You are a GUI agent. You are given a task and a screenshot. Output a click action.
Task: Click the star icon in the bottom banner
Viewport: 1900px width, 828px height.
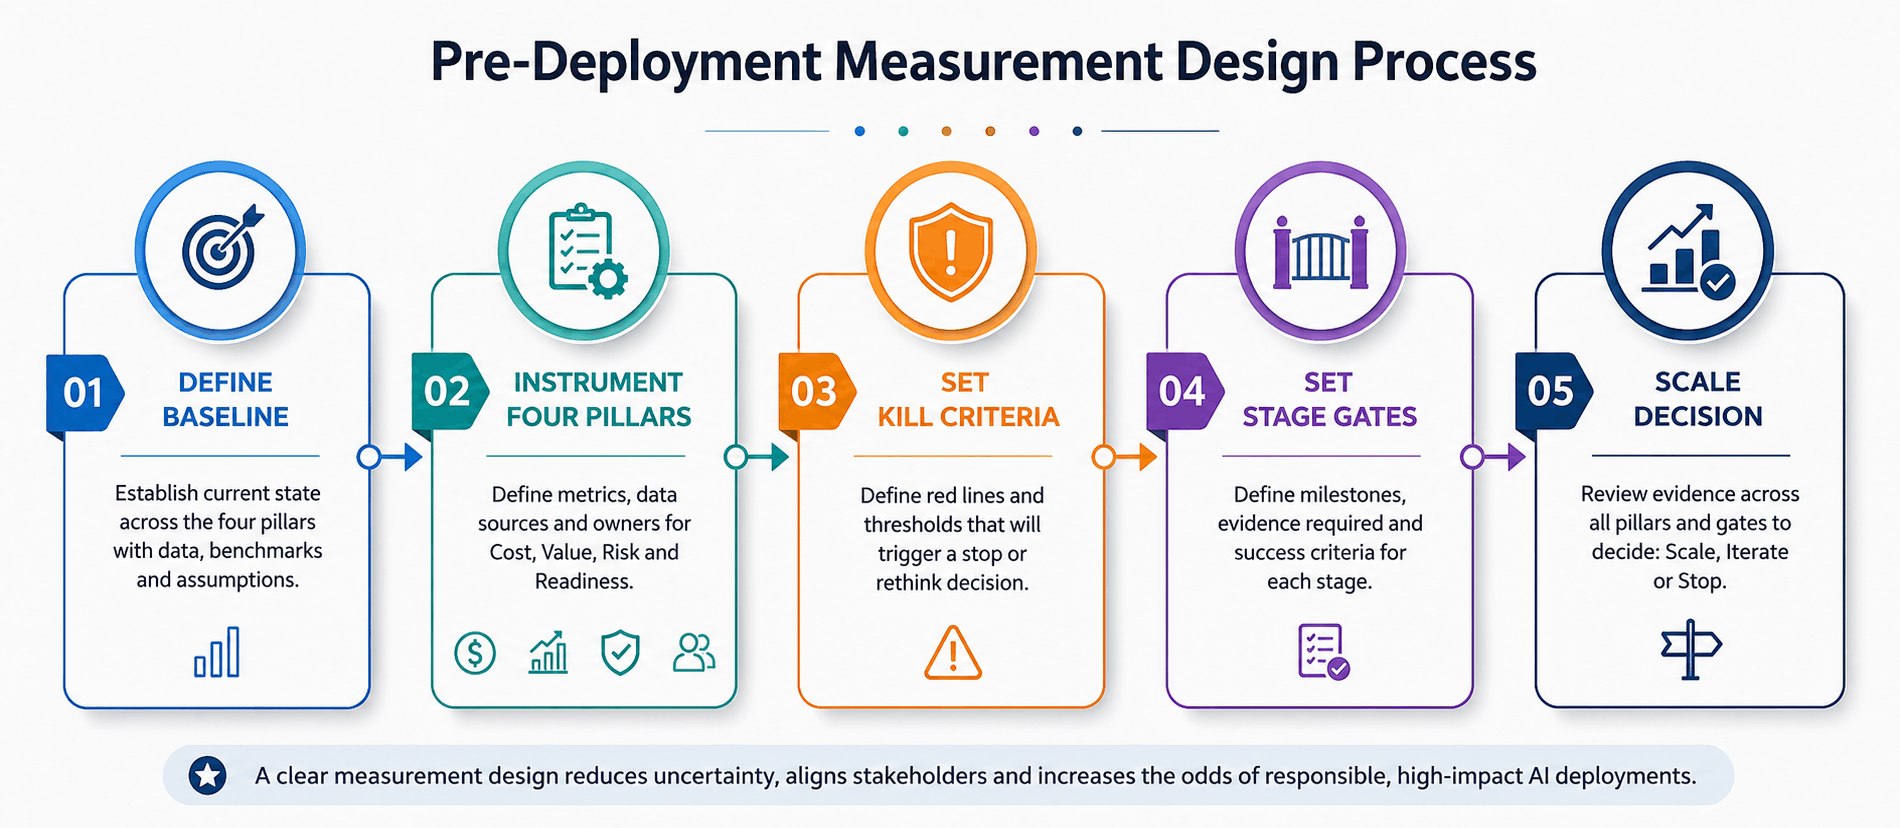pyautogui.click(x=208, y=775)
